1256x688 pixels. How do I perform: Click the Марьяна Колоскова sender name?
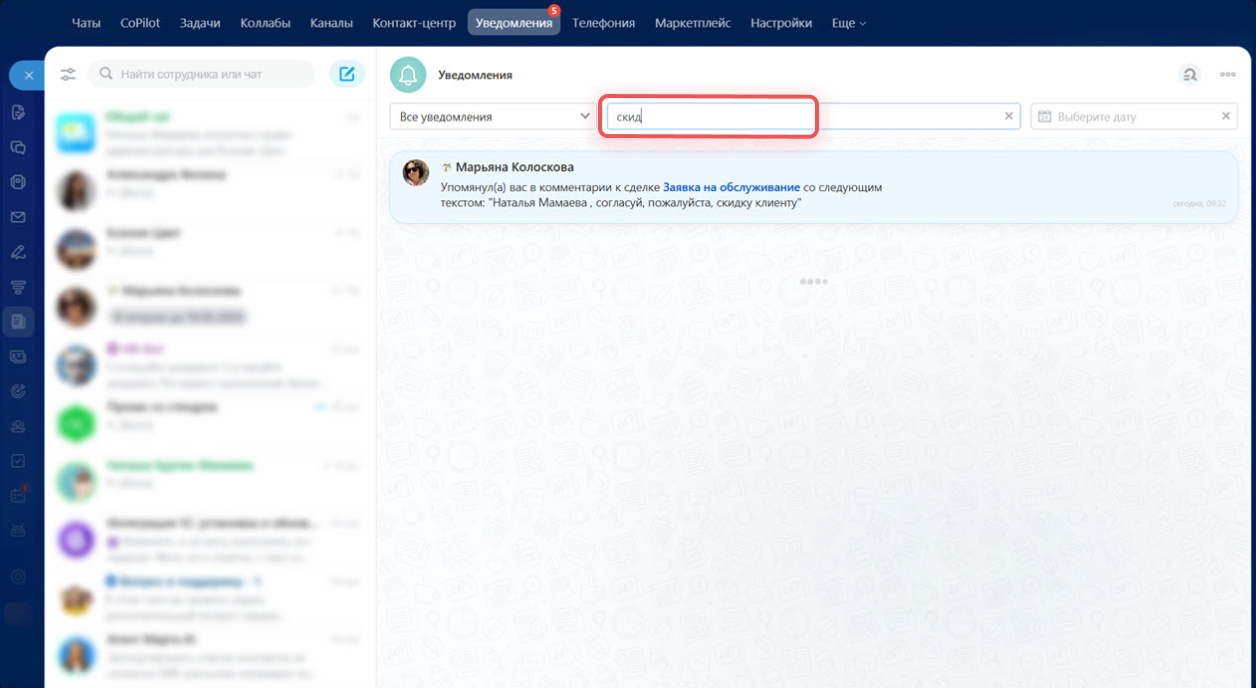pyautogui.click(x=514, y=167)
